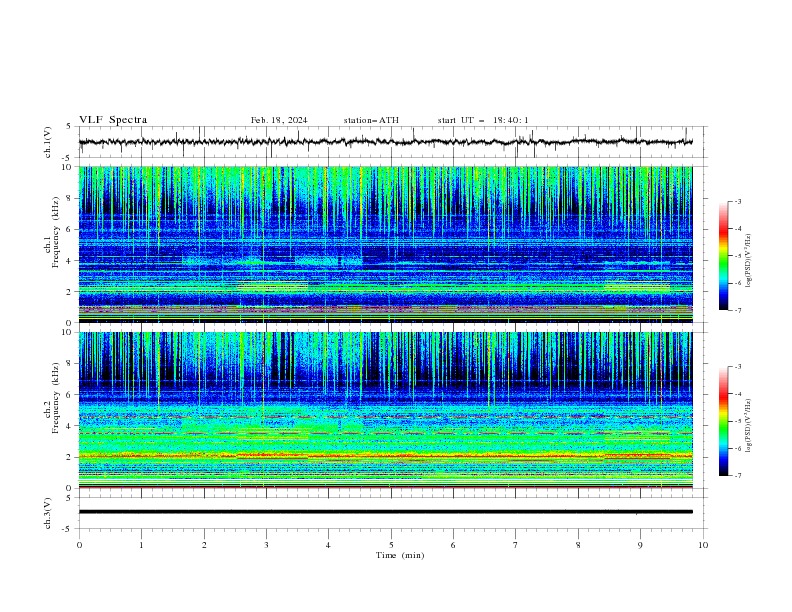
Task: Click the "4" tick on the Time axis
Action: pyautogui.click(x=328, y=545)
